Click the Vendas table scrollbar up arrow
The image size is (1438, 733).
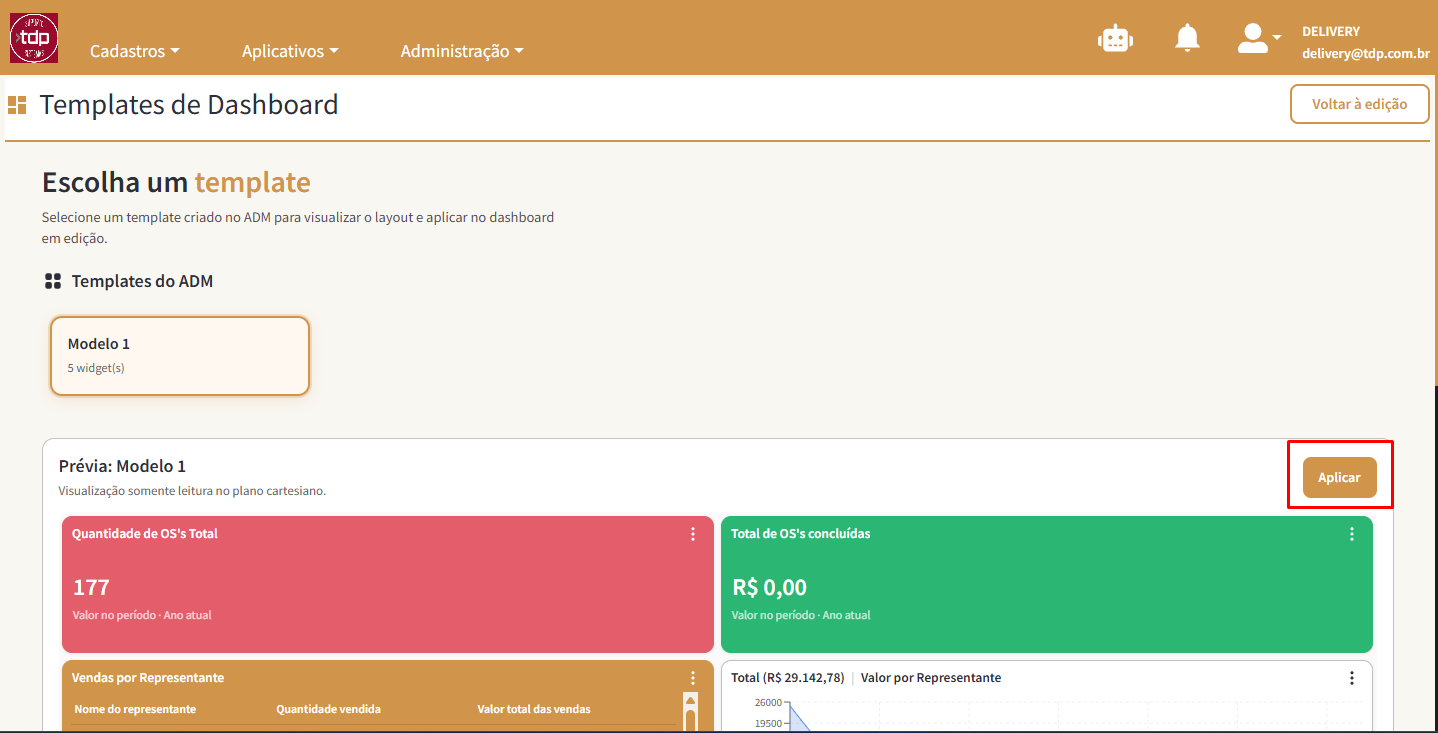click(x=690, y=700)
